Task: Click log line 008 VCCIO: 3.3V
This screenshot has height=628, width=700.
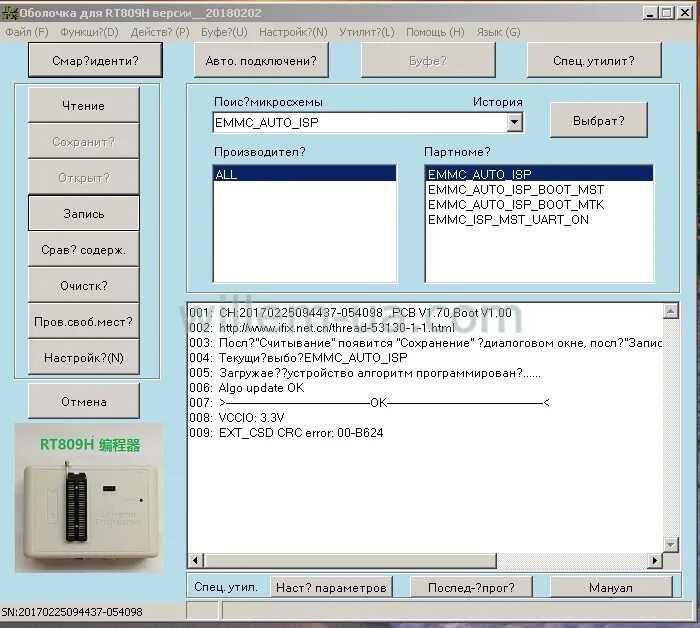Action: [x=237, y=417]
